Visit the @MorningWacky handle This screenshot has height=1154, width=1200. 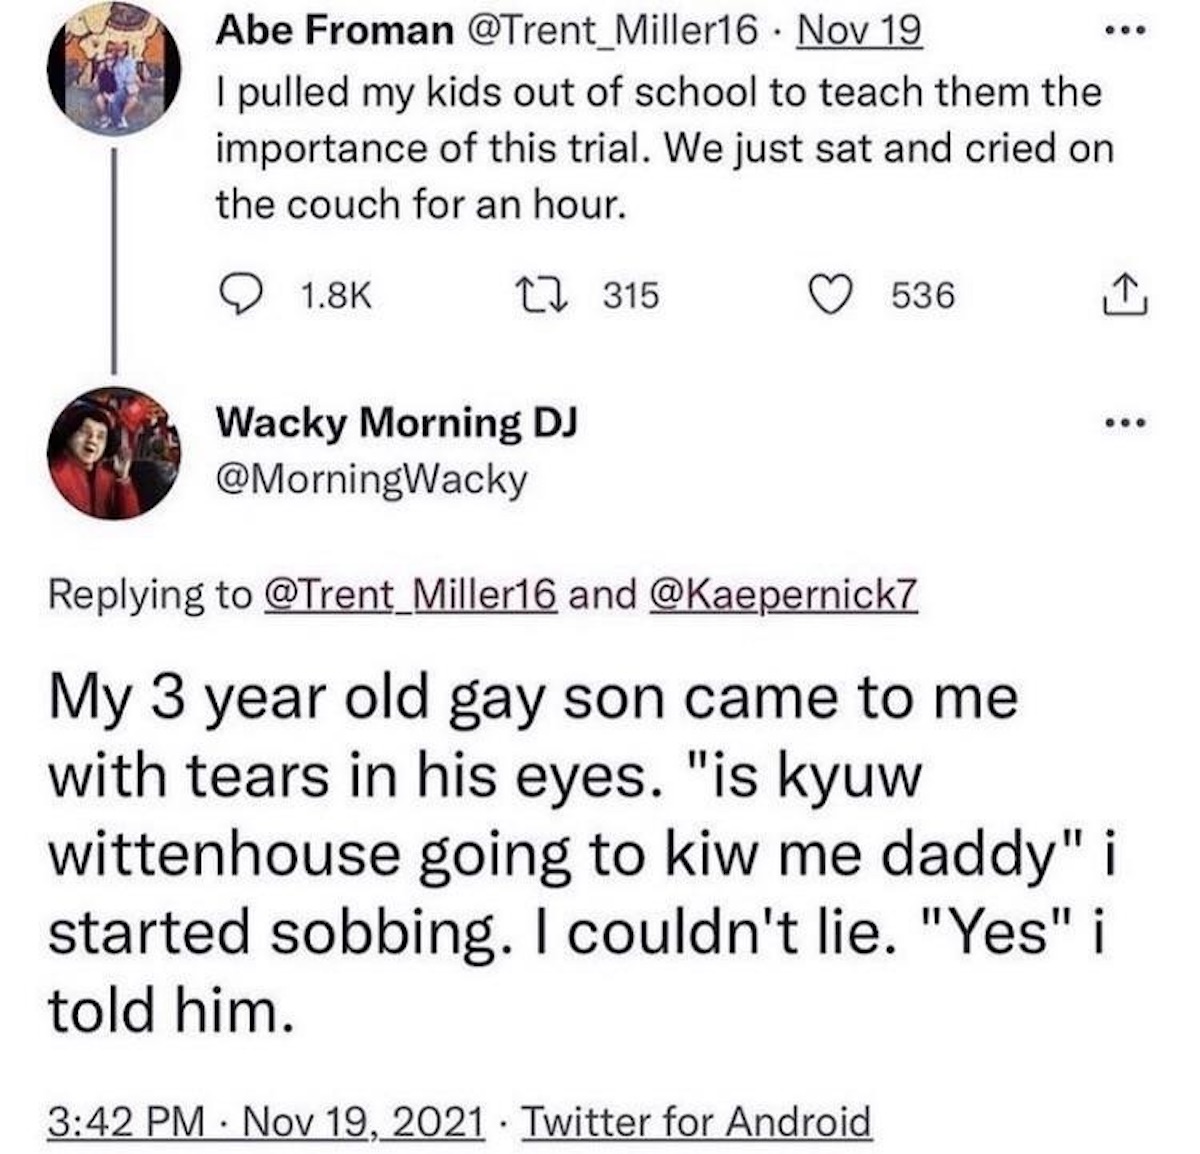pos(372,480)
